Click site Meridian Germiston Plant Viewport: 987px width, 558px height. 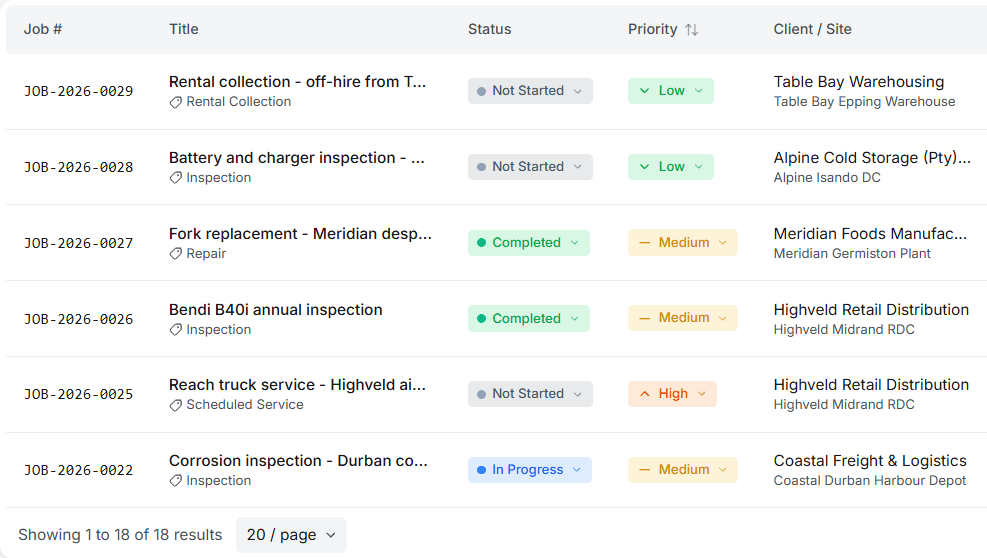pyautogui.click(x=852, y=254)
